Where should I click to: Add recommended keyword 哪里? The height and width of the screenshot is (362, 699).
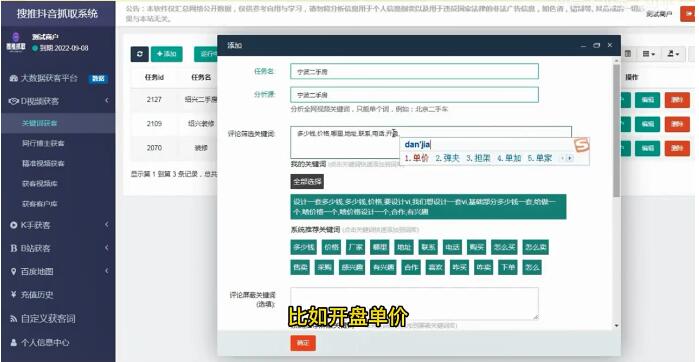click(379, 247)
